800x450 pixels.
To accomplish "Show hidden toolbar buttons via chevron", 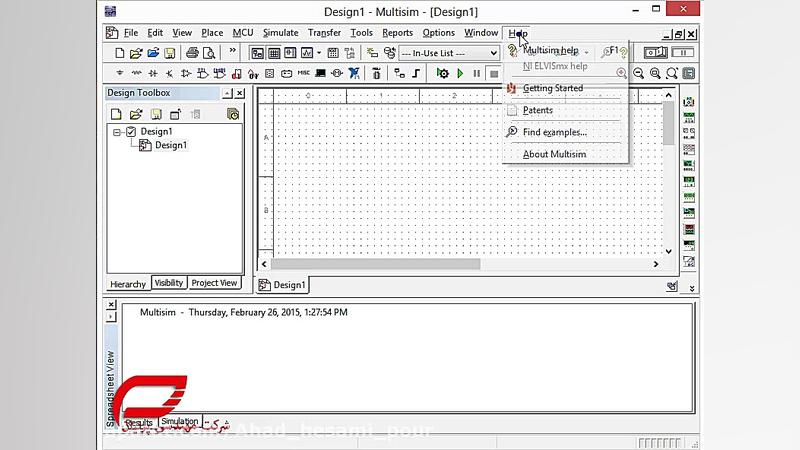I will [x=233, y=51].
